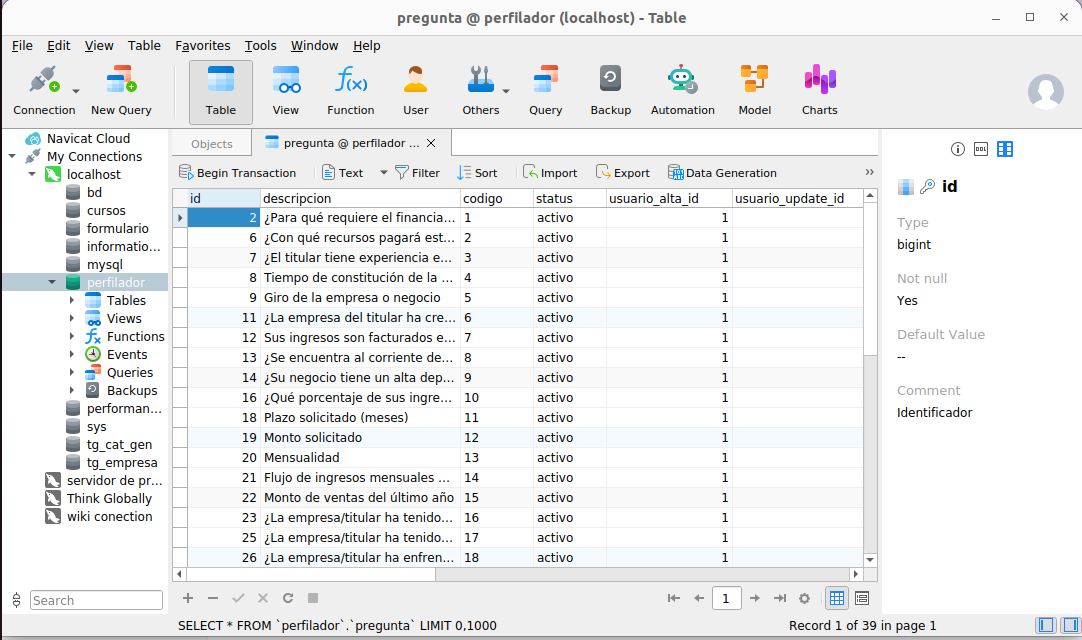This screenshot has height=640, width=1082.
Task: Click the Export button
Action: [622, 173]
